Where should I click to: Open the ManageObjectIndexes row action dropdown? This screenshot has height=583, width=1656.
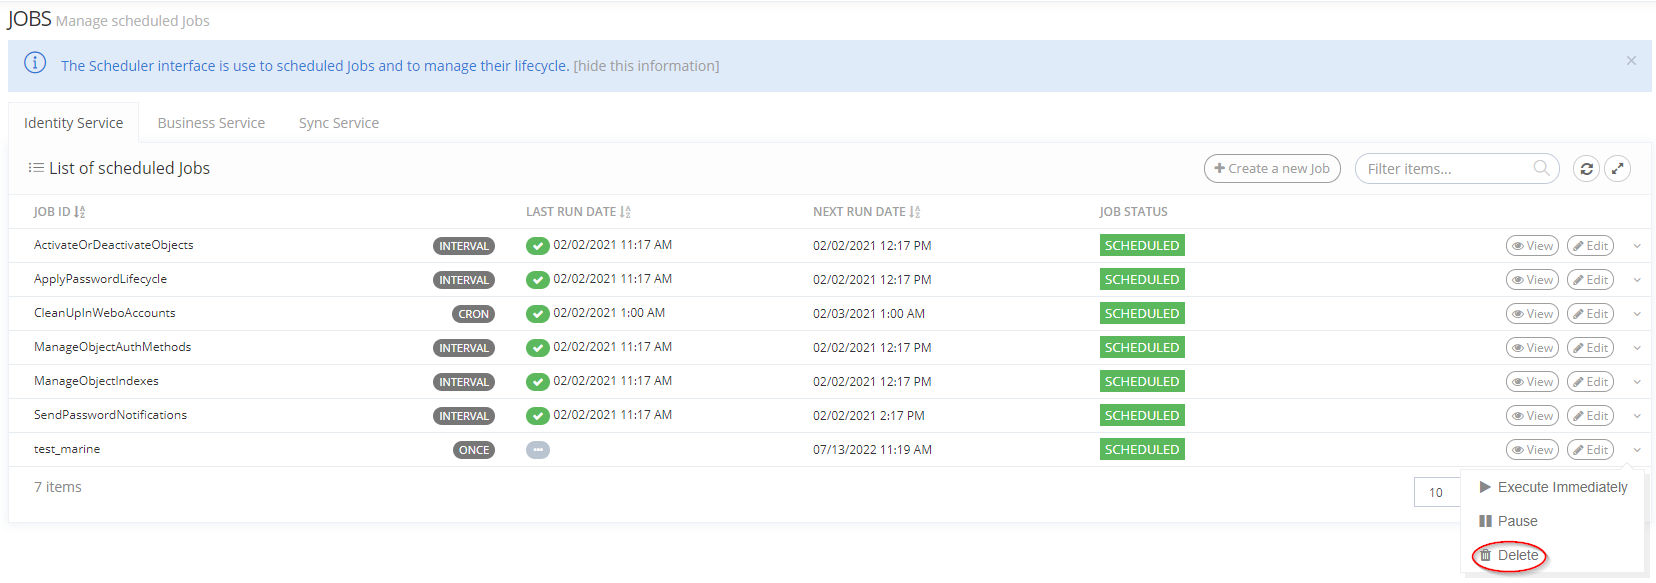(x=1637, y=382)
